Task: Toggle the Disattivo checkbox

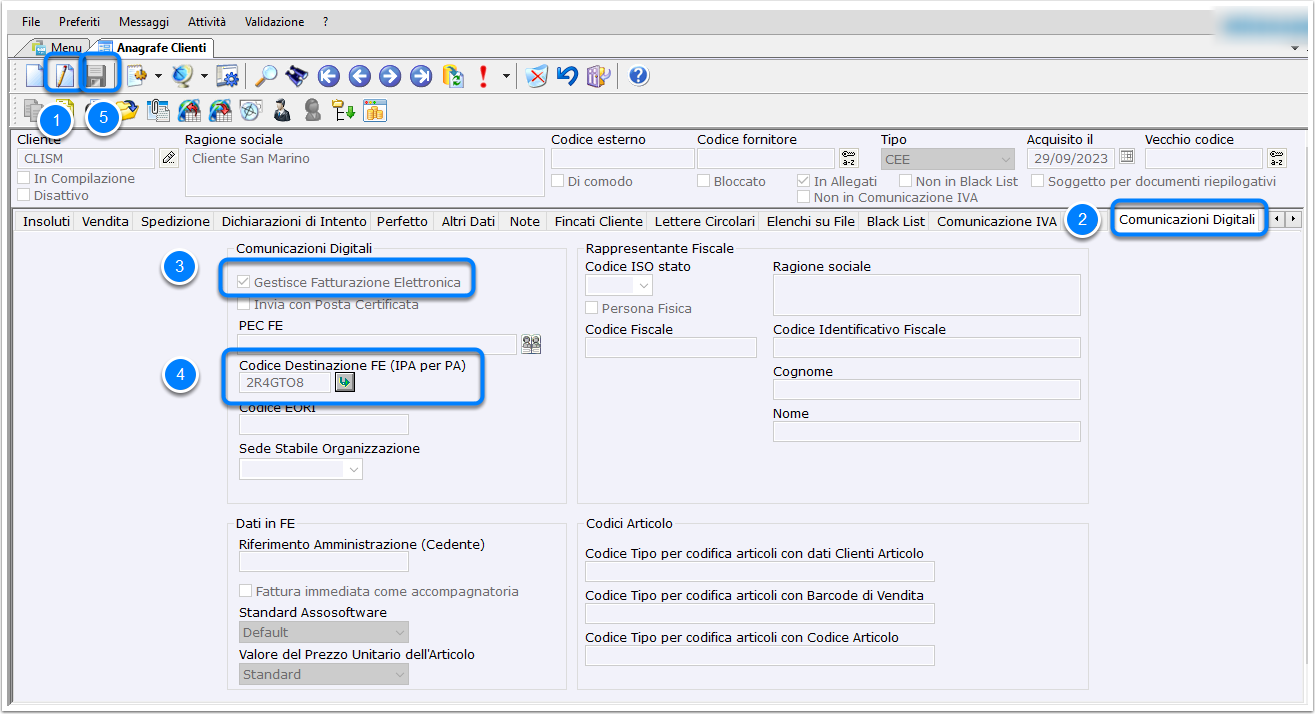Action: click(24, 195)
